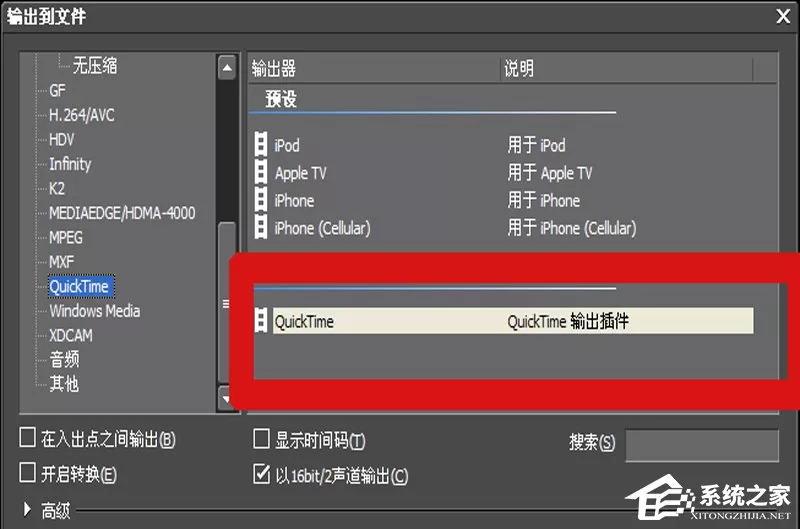Select QuickTime in the format tree
This screenshot has width=800, height=529.
(x=81, y=287)
